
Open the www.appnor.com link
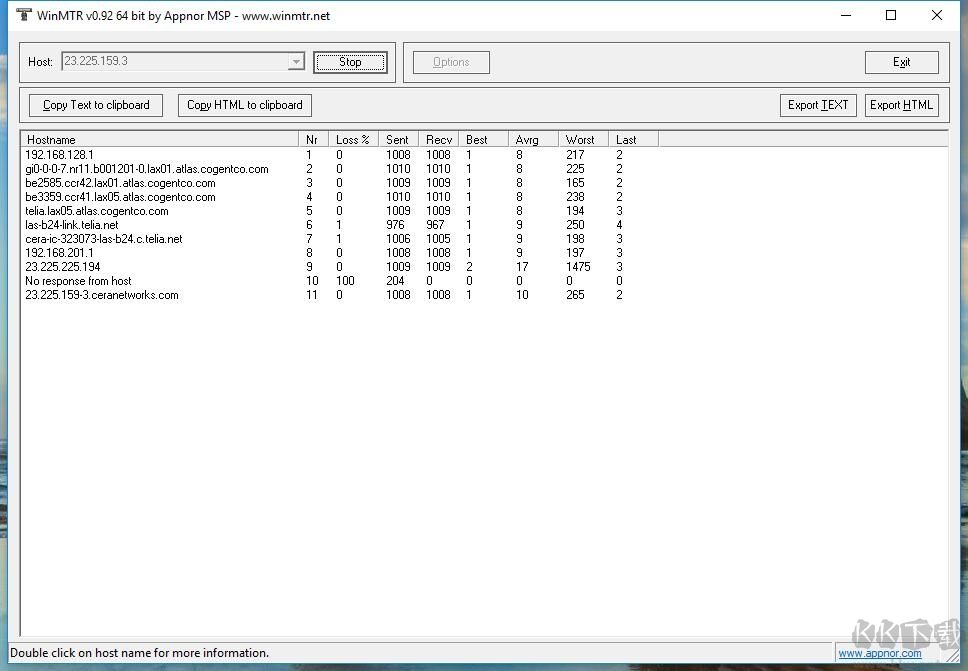tap(879, 653)
